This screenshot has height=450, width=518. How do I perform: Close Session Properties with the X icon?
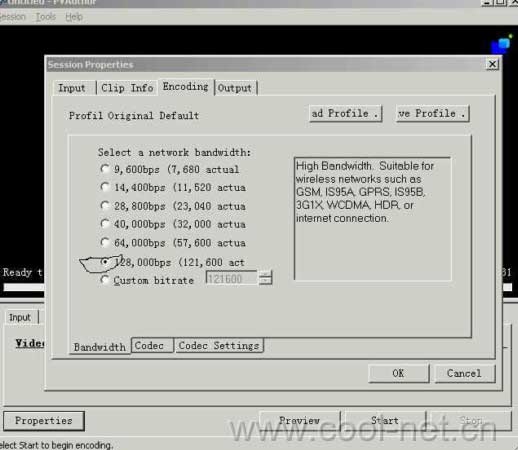click(x=492, y=64)
